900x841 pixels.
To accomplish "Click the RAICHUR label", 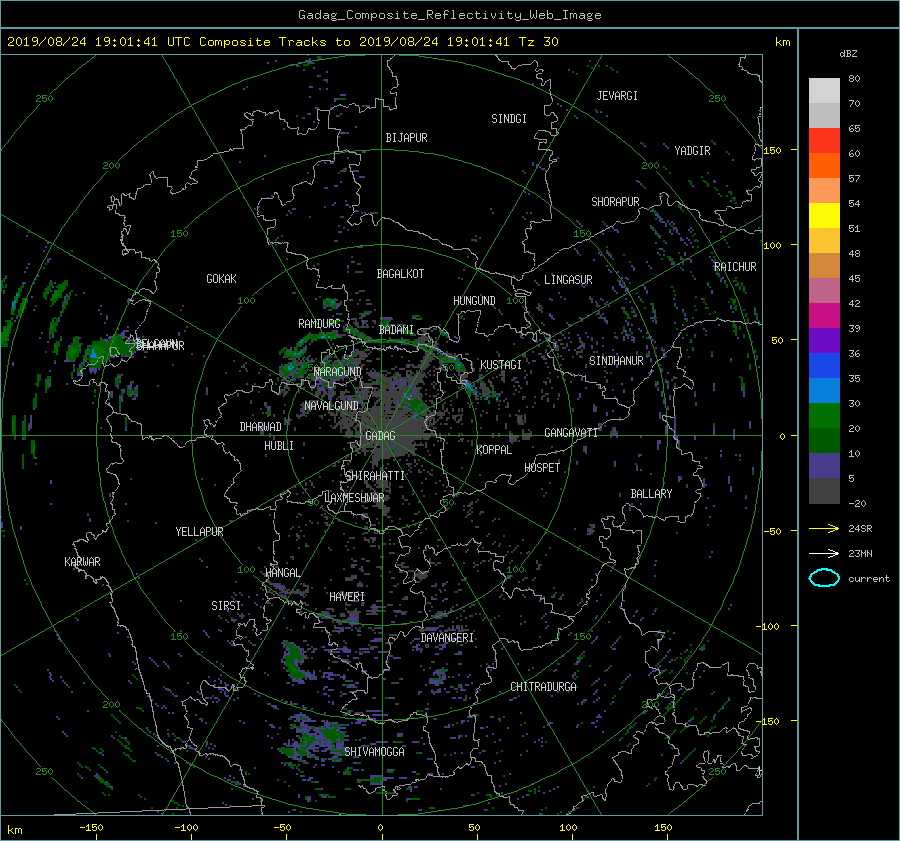I will 735,267.
